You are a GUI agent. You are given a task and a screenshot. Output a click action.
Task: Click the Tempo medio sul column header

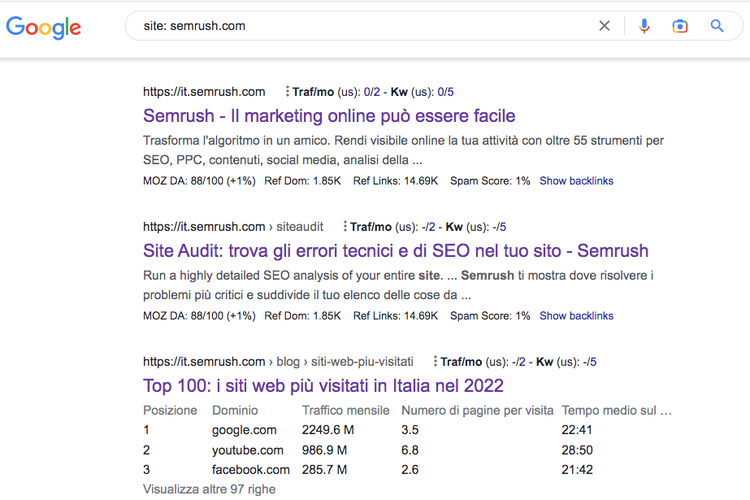pos(617,410)
